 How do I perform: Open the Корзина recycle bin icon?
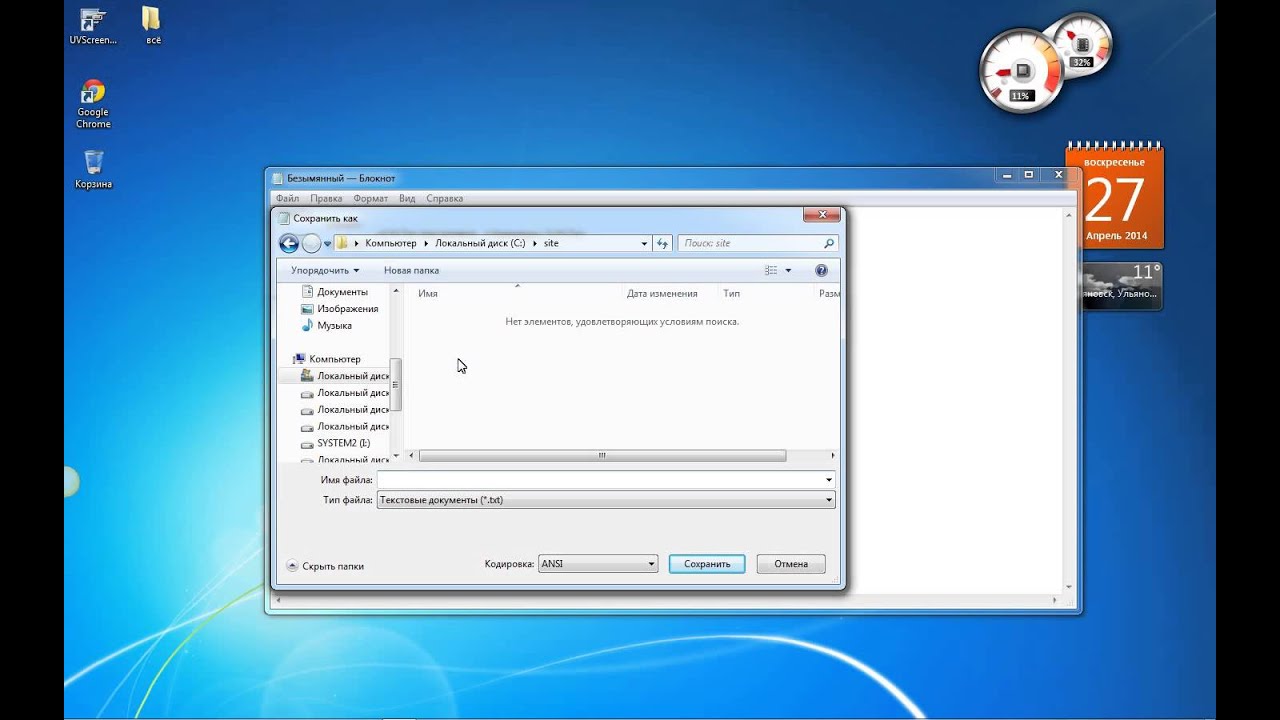coord(93,170)
